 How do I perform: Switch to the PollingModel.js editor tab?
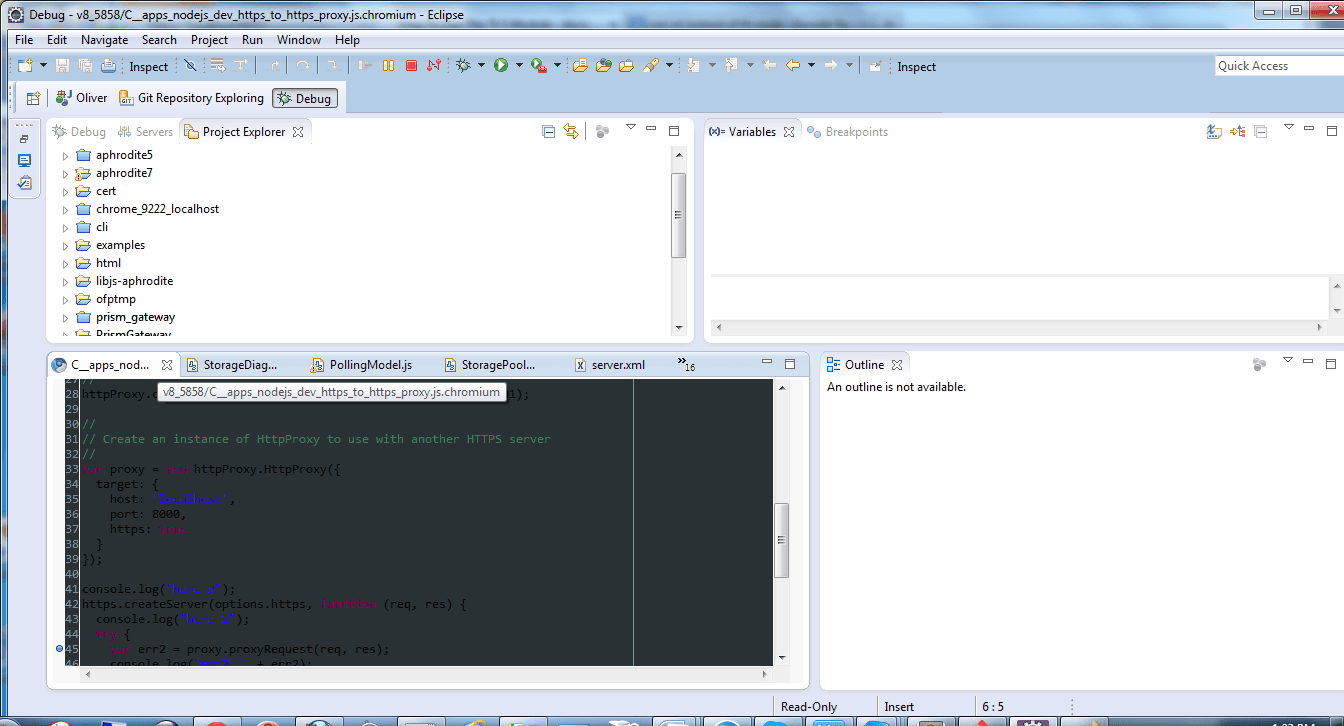pyautogui.click(x=370, y=365)
